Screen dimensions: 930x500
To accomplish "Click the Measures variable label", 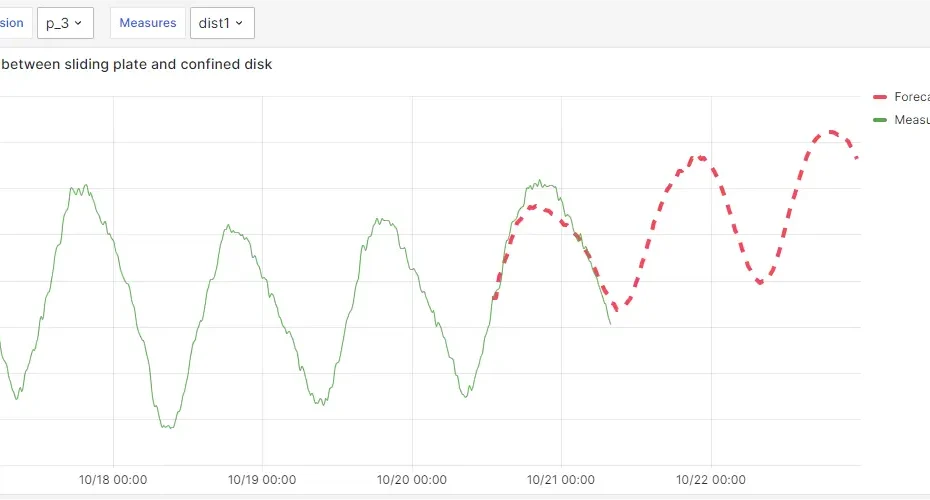I will click(148, 23).
